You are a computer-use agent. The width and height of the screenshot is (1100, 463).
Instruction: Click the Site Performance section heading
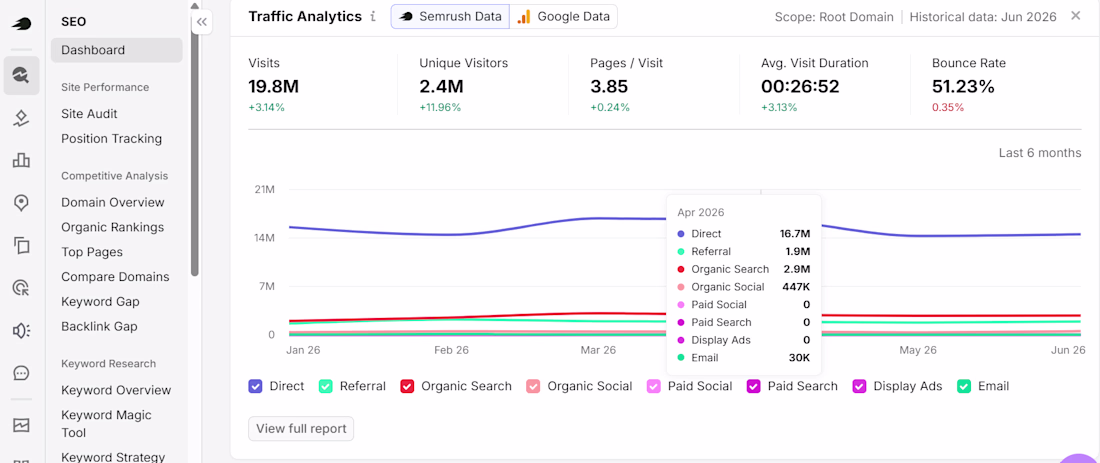[105, 87]
